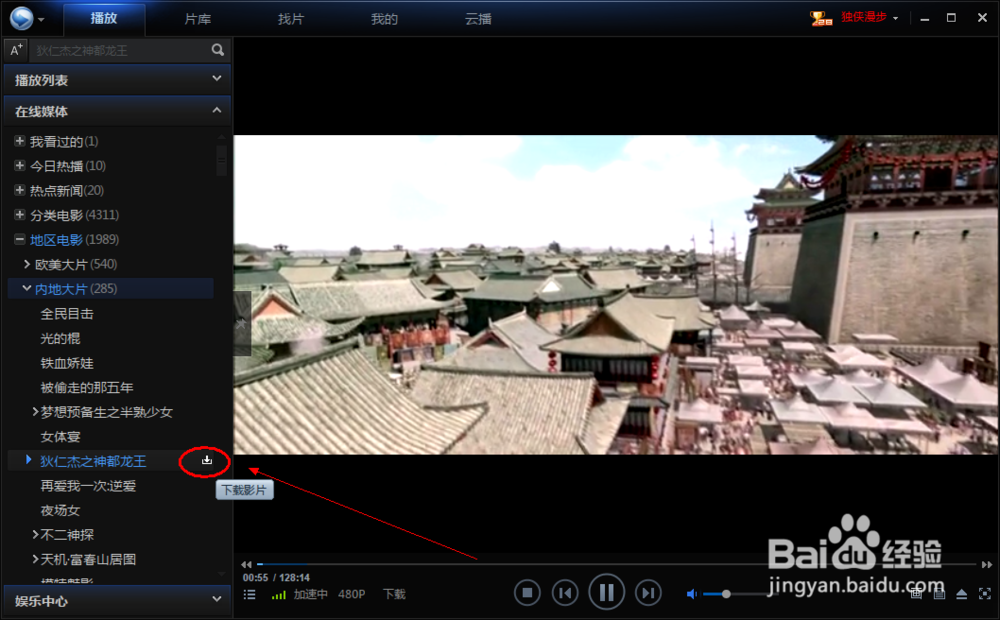Expand 今日热播 category
The width and height of the screenshot is (1000, 620).
20,165
